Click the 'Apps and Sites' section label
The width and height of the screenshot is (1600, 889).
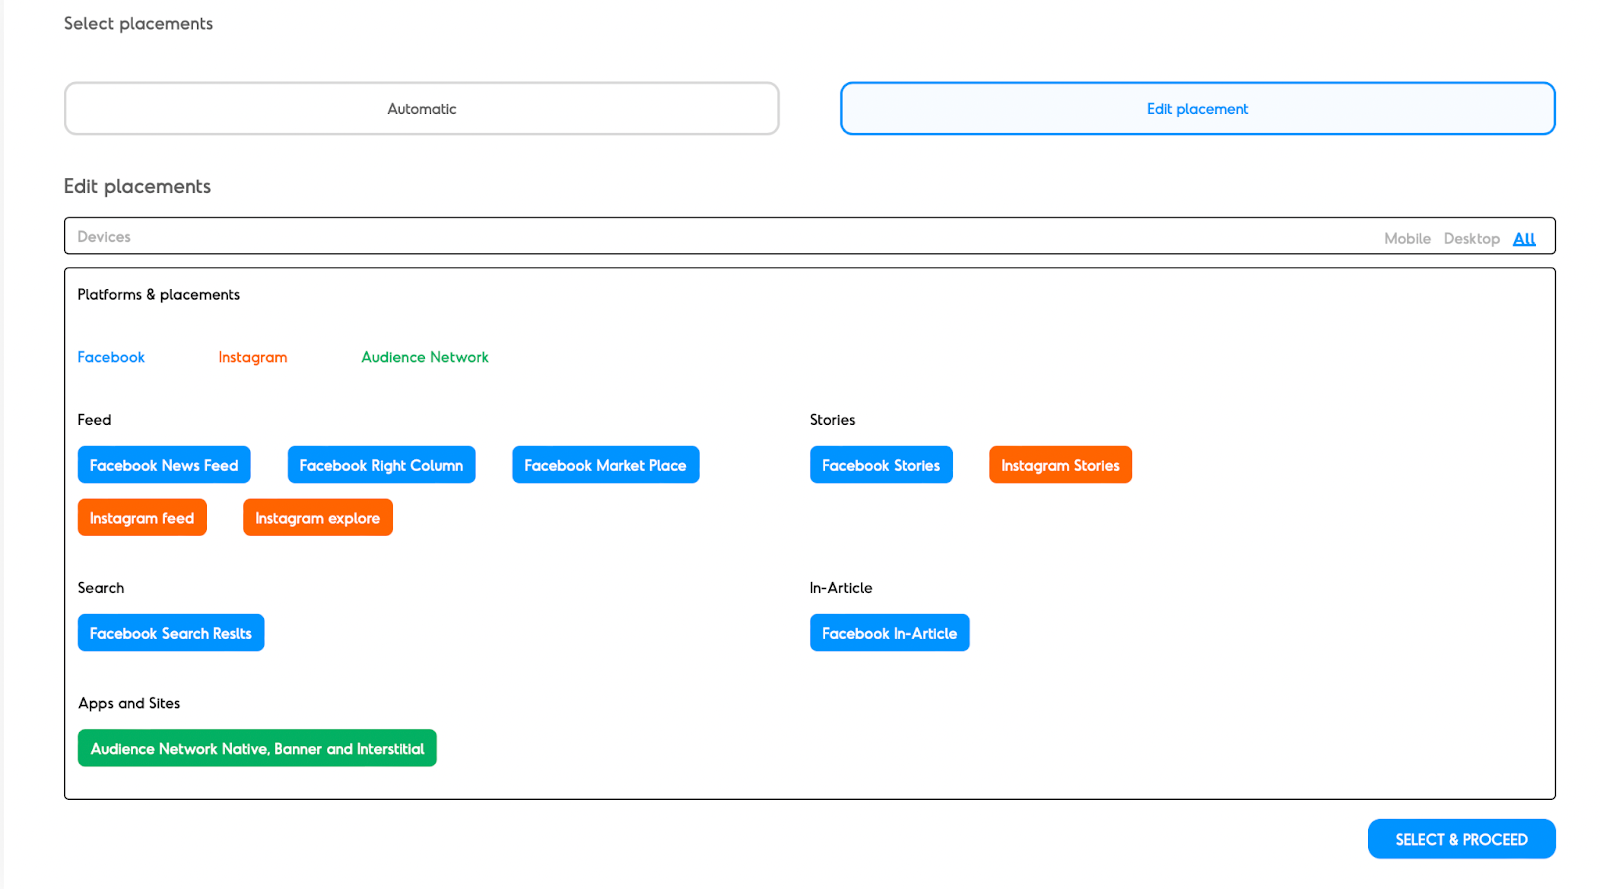(x=129, y=703)
